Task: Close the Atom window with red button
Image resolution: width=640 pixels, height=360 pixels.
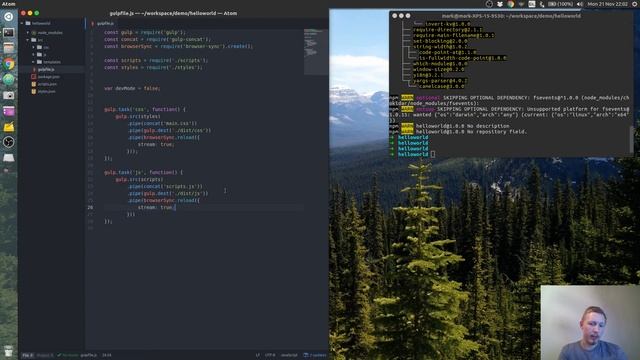Action: (23, 13)
